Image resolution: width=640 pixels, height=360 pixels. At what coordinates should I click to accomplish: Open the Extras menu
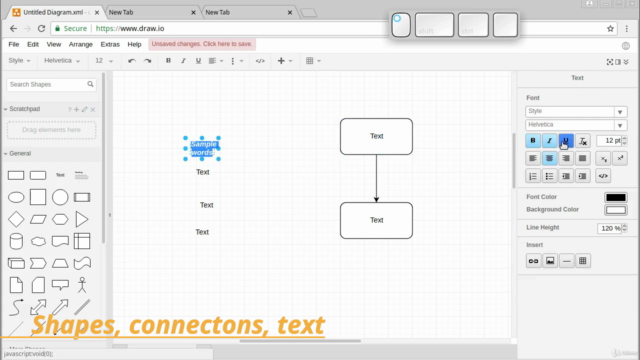[110, 44]
